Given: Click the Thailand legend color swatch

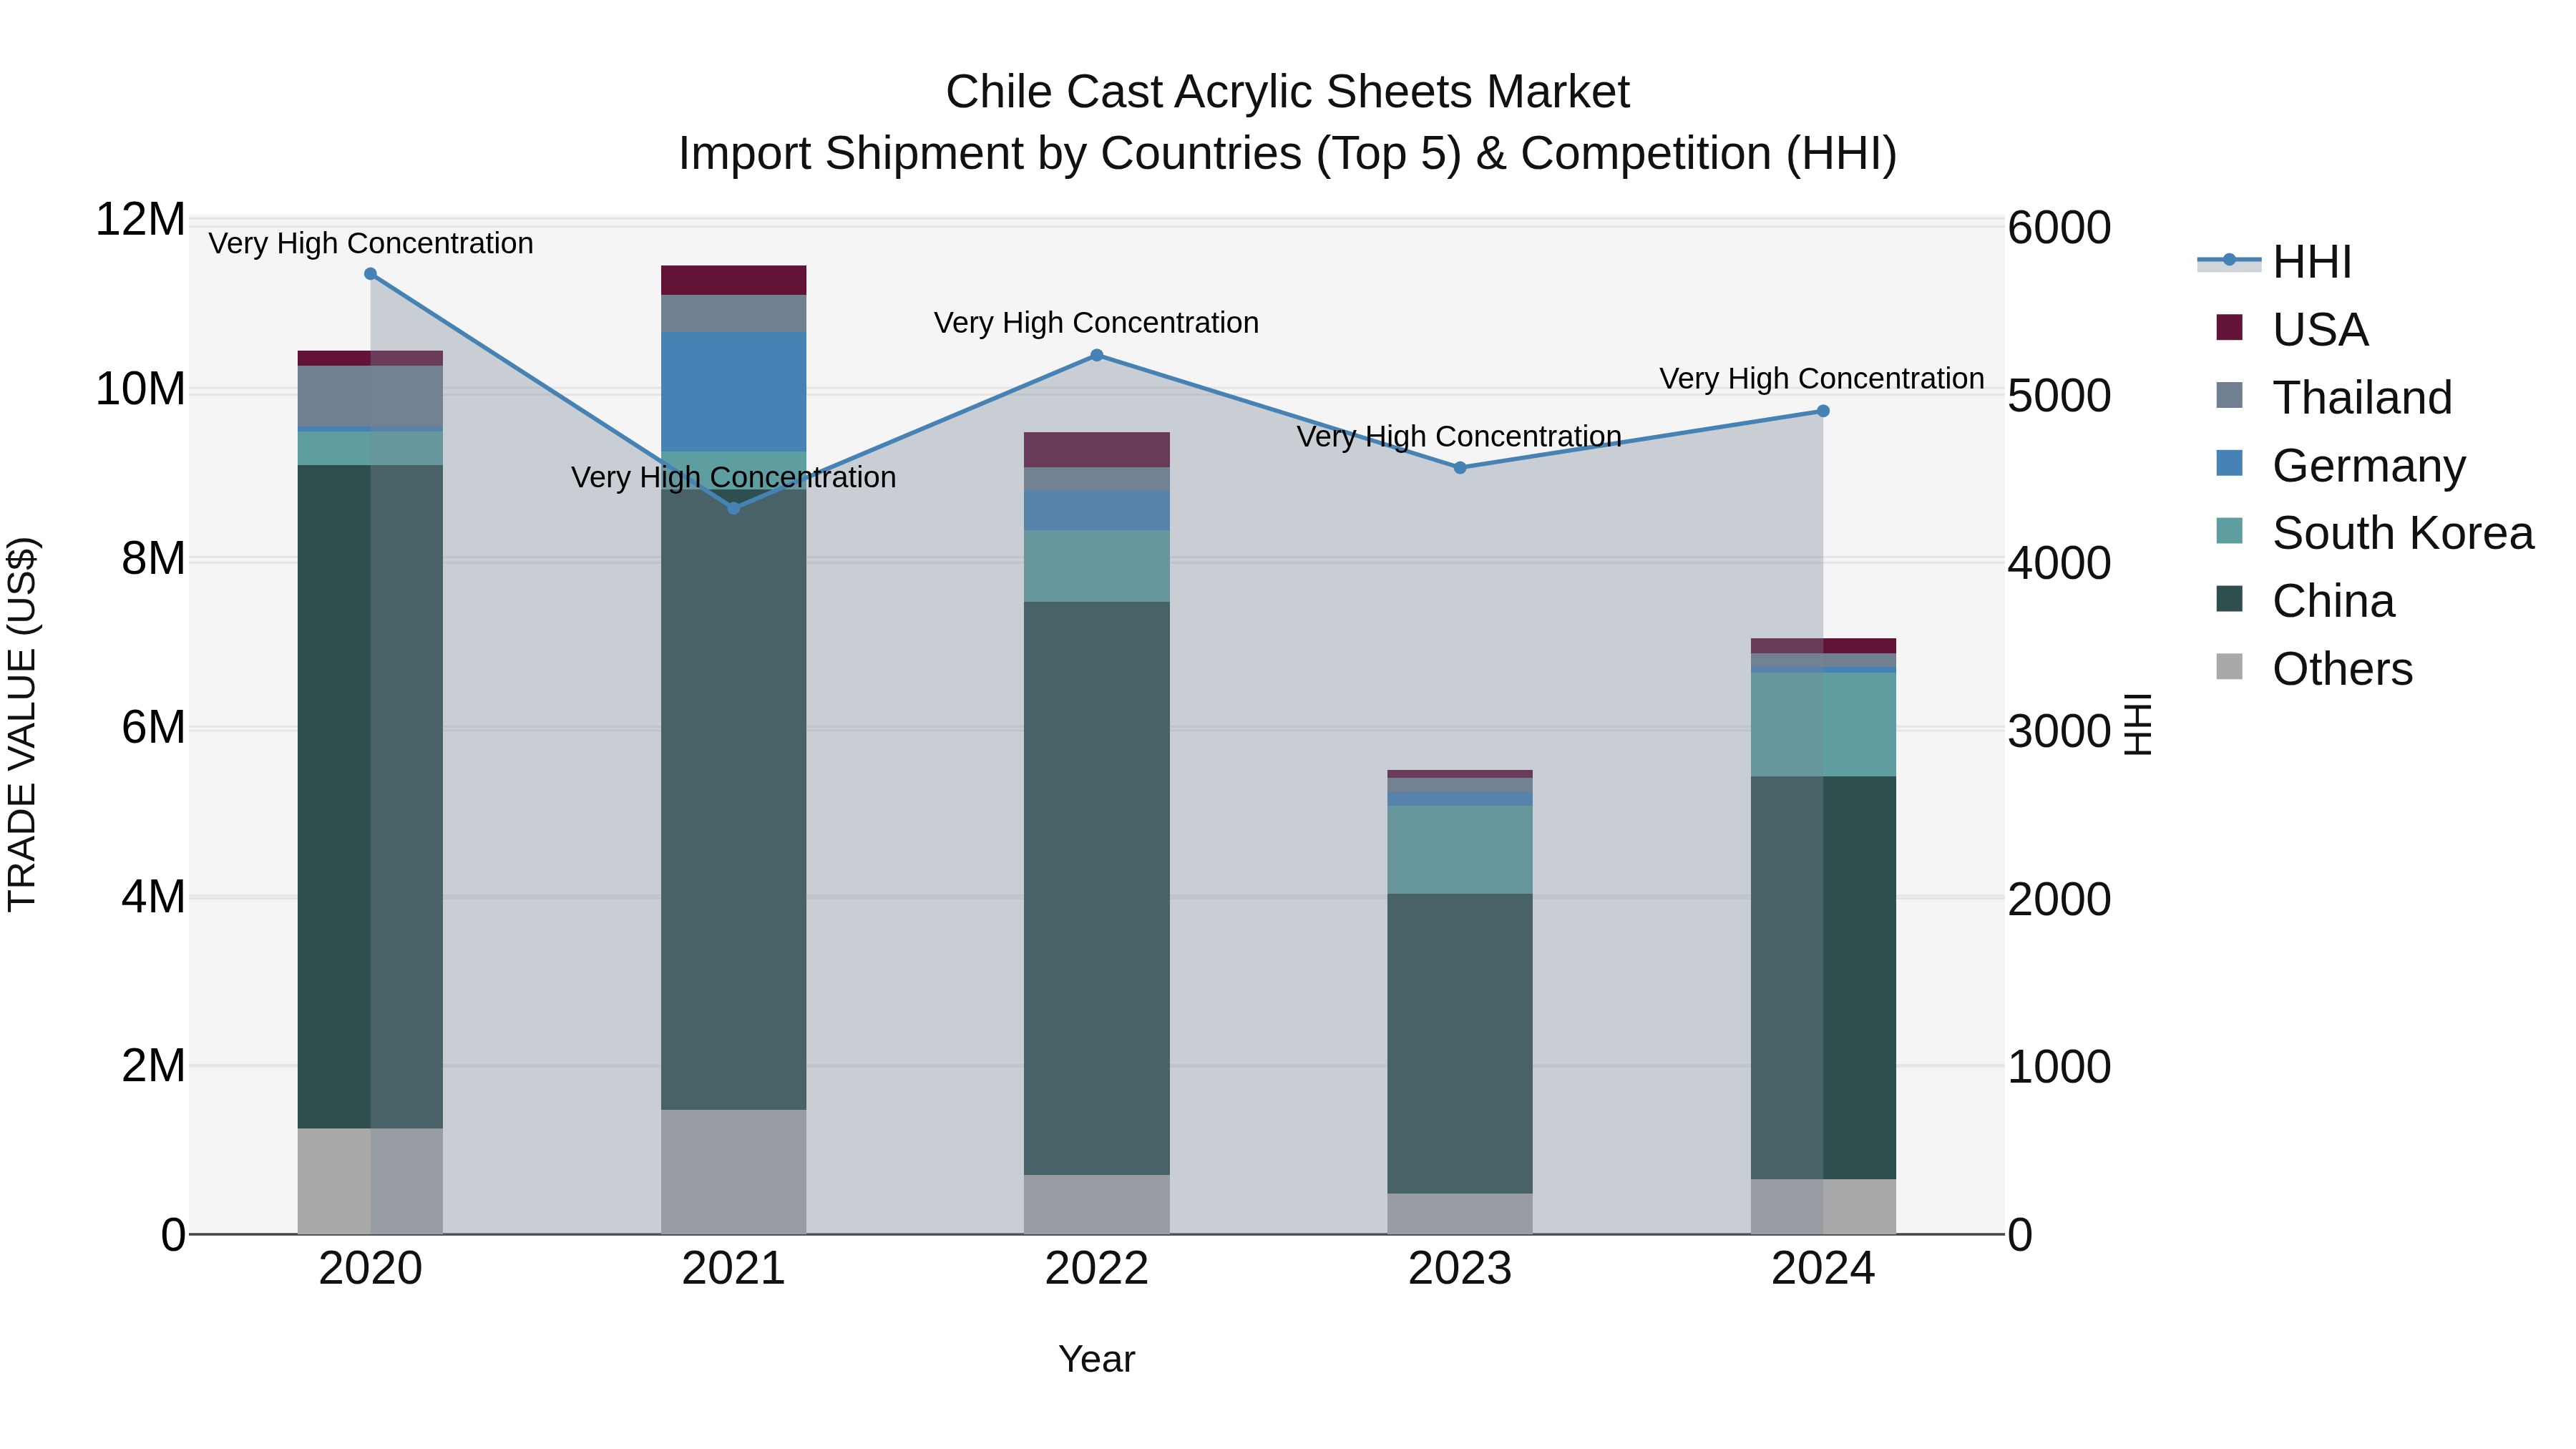Looking at the screenshot, I should 2229,395.
